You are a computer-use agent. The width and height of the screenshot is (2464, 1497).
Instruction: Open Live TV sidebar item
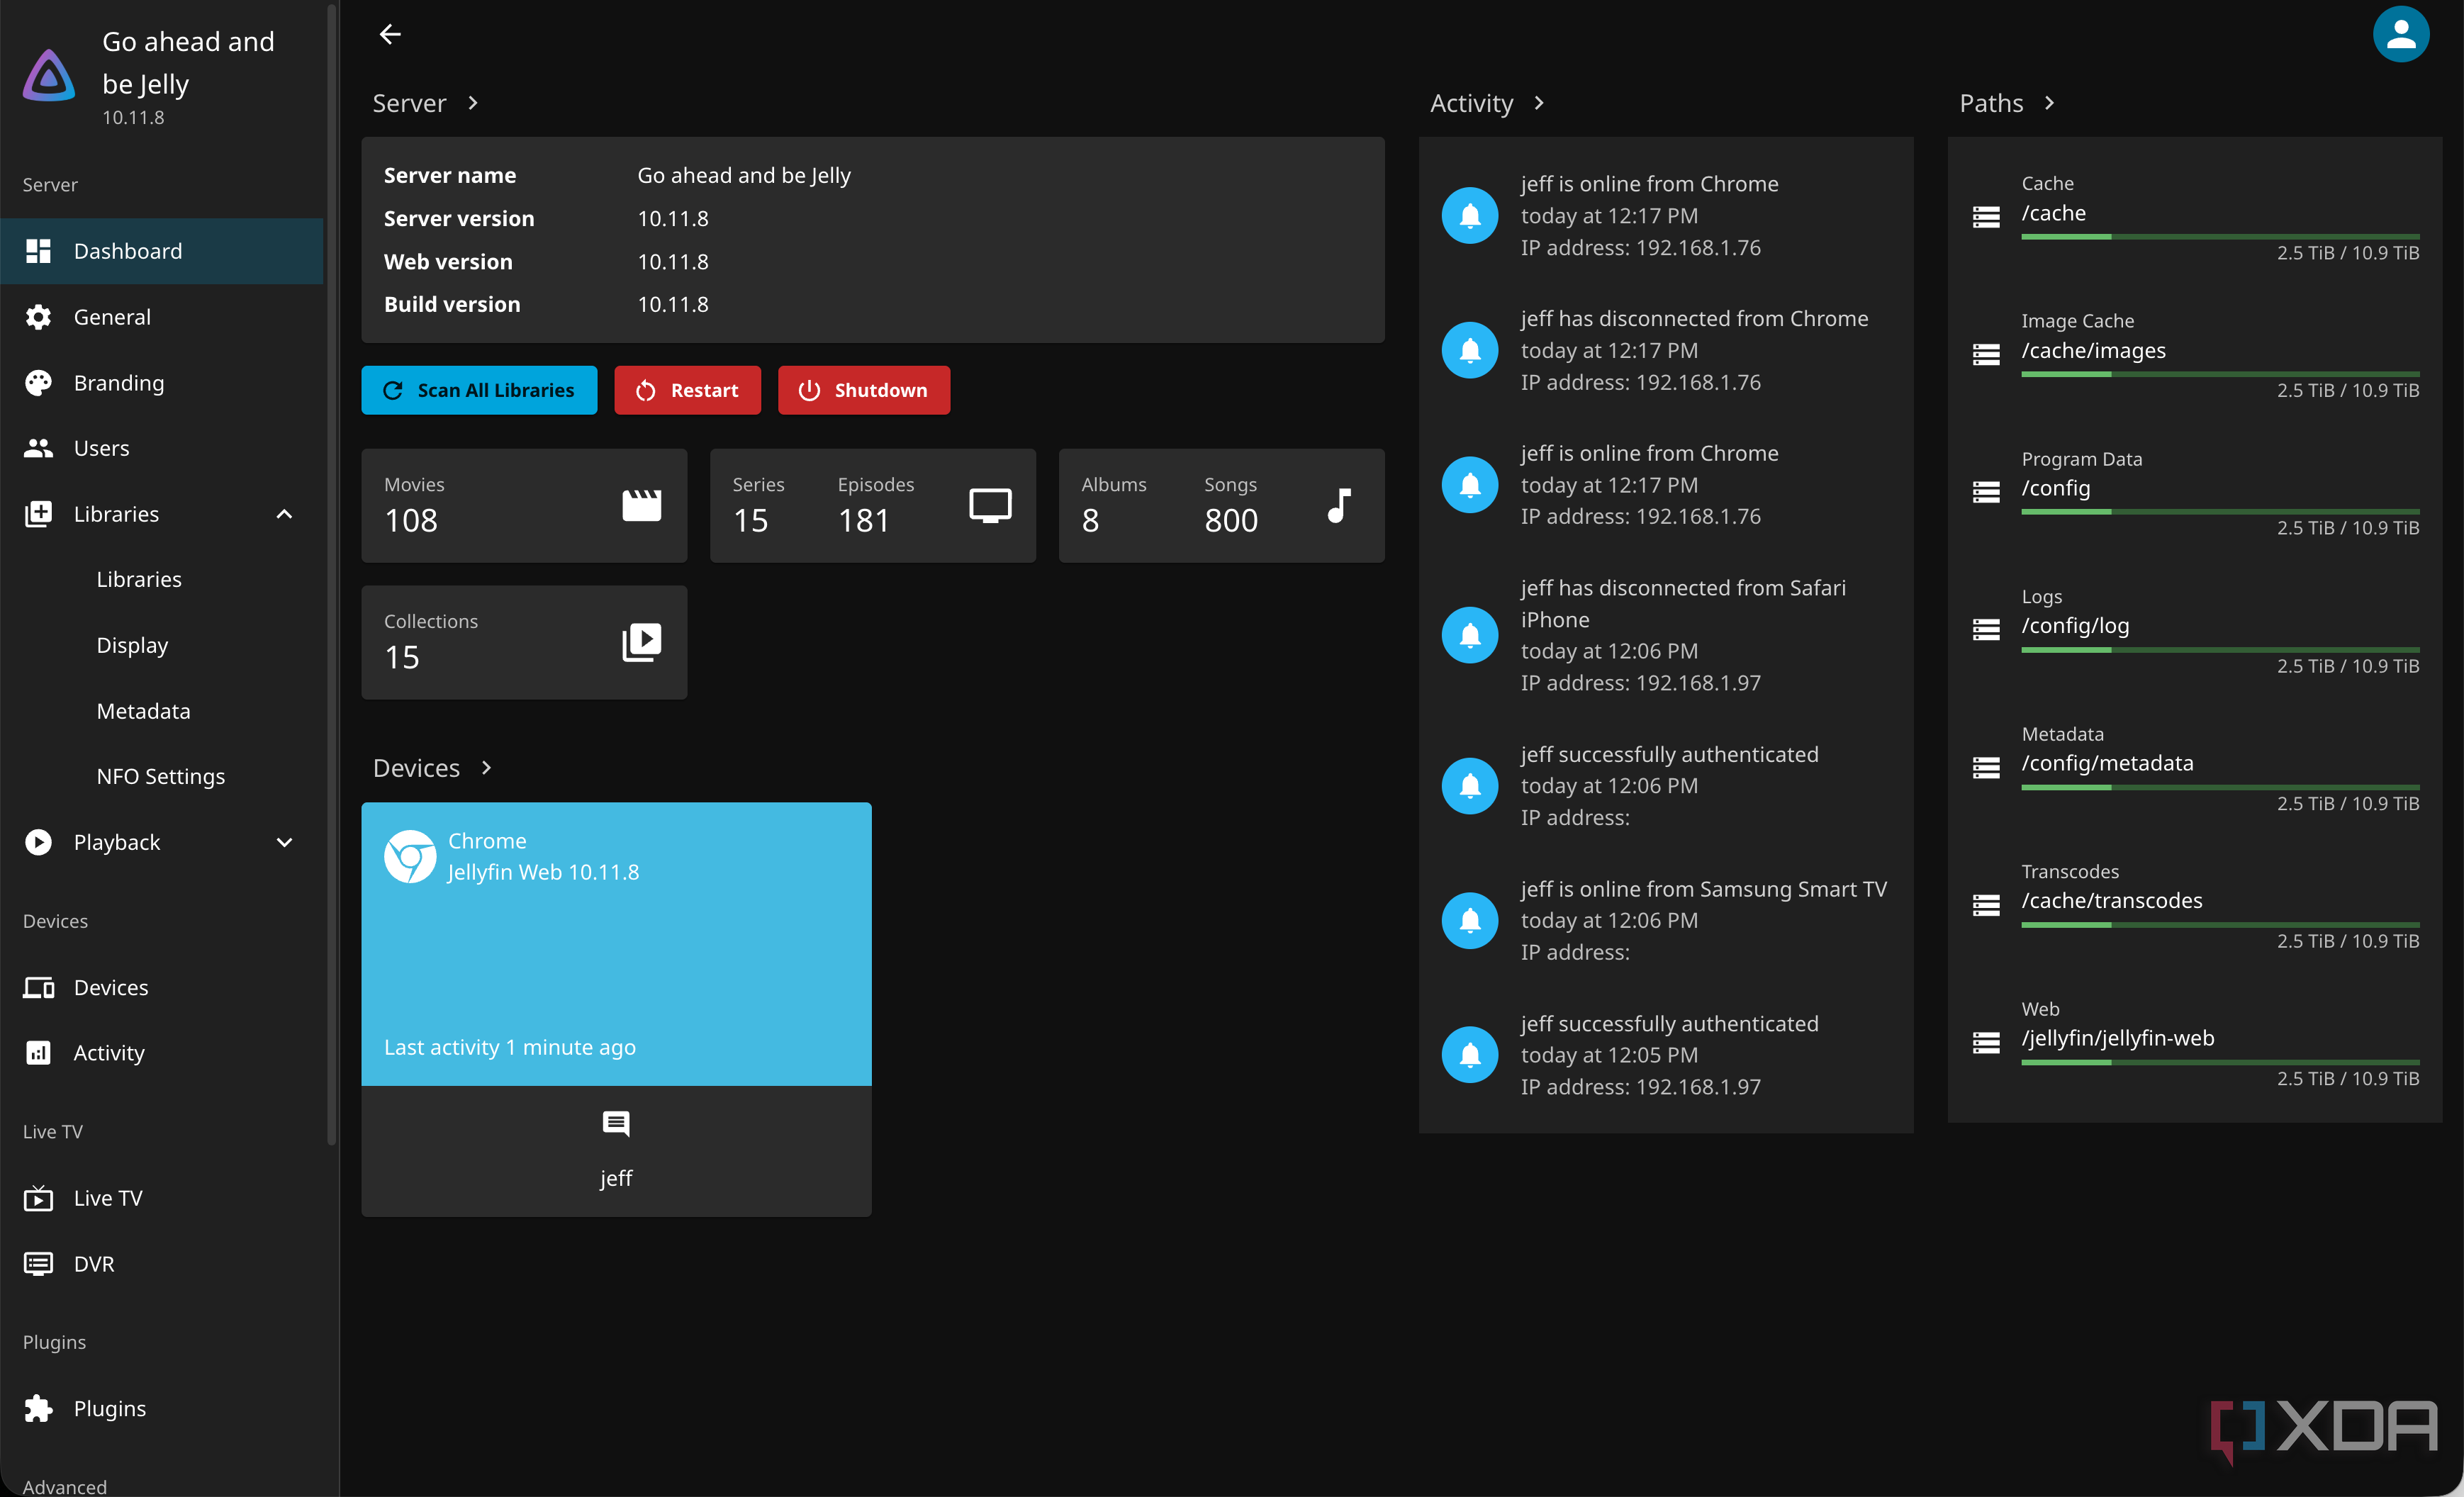(x=161, y=1198)
